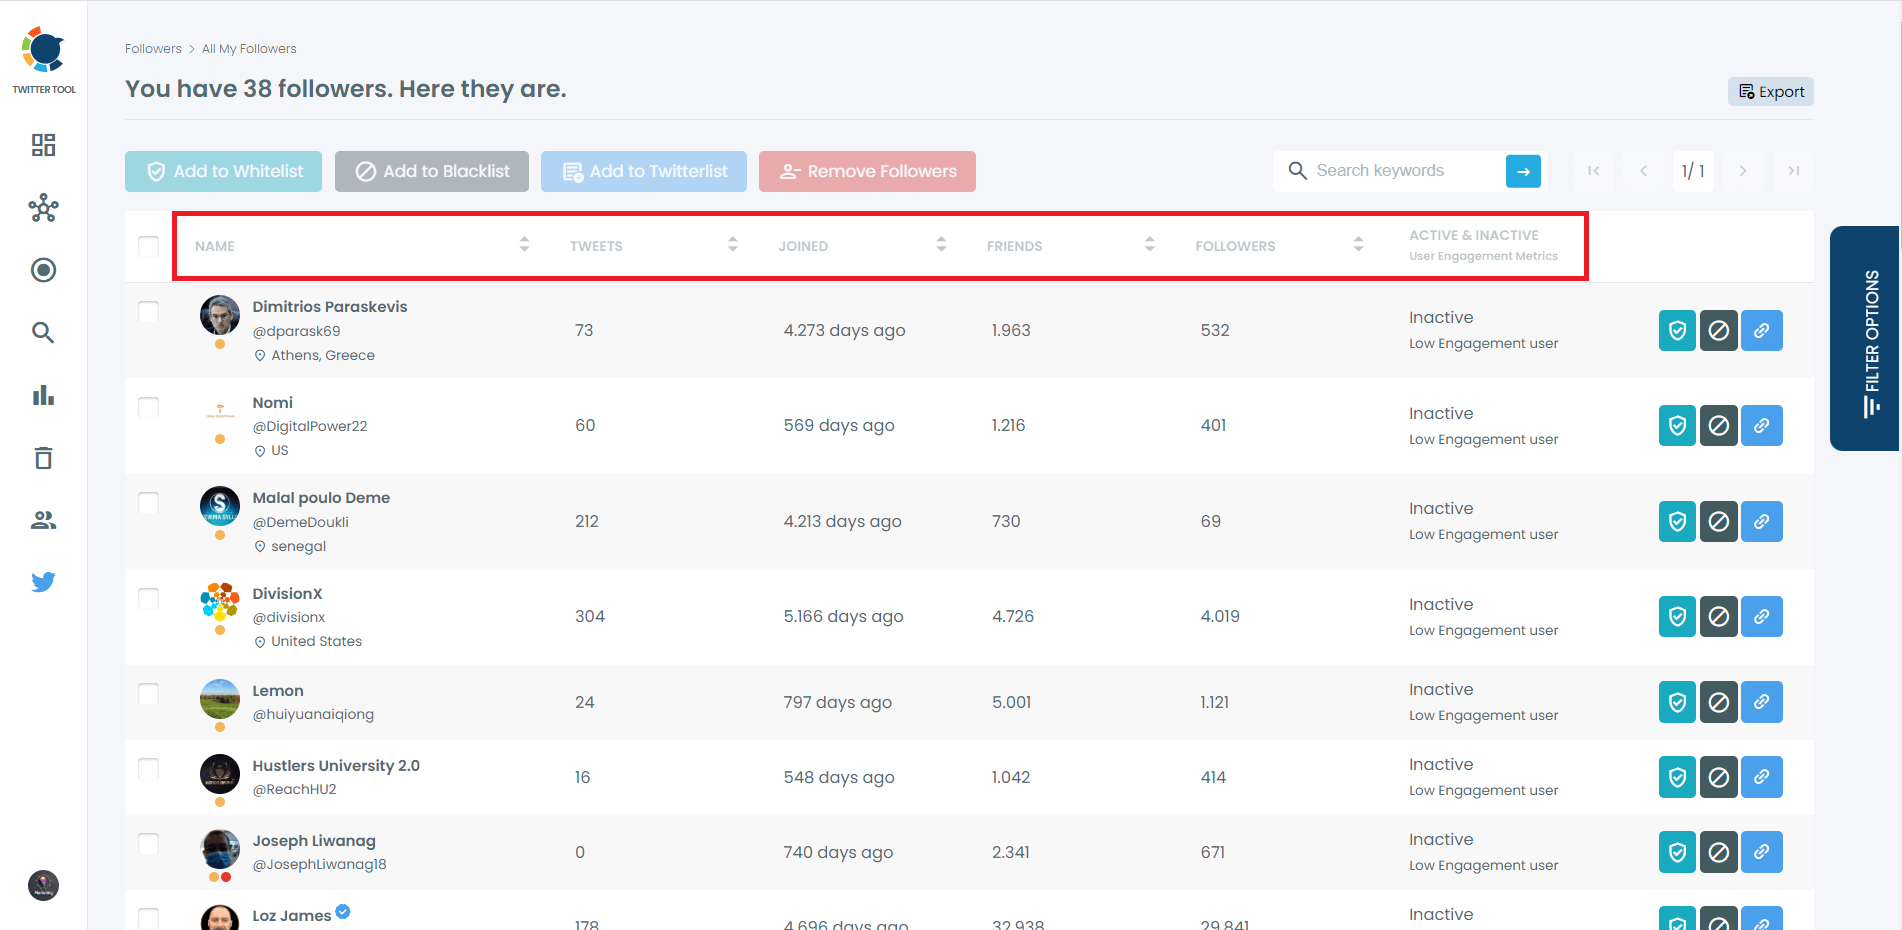Open the followers icon in the sidebar
The height and width of the screenshot is (930, 1902).
(43, 519)
